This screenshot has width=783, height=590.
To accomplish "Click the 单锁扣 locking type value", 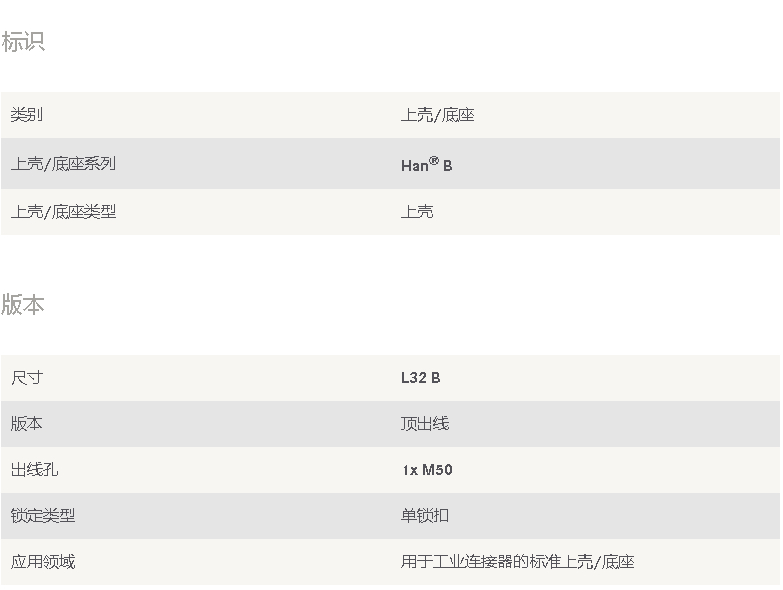I will (425, 516).
